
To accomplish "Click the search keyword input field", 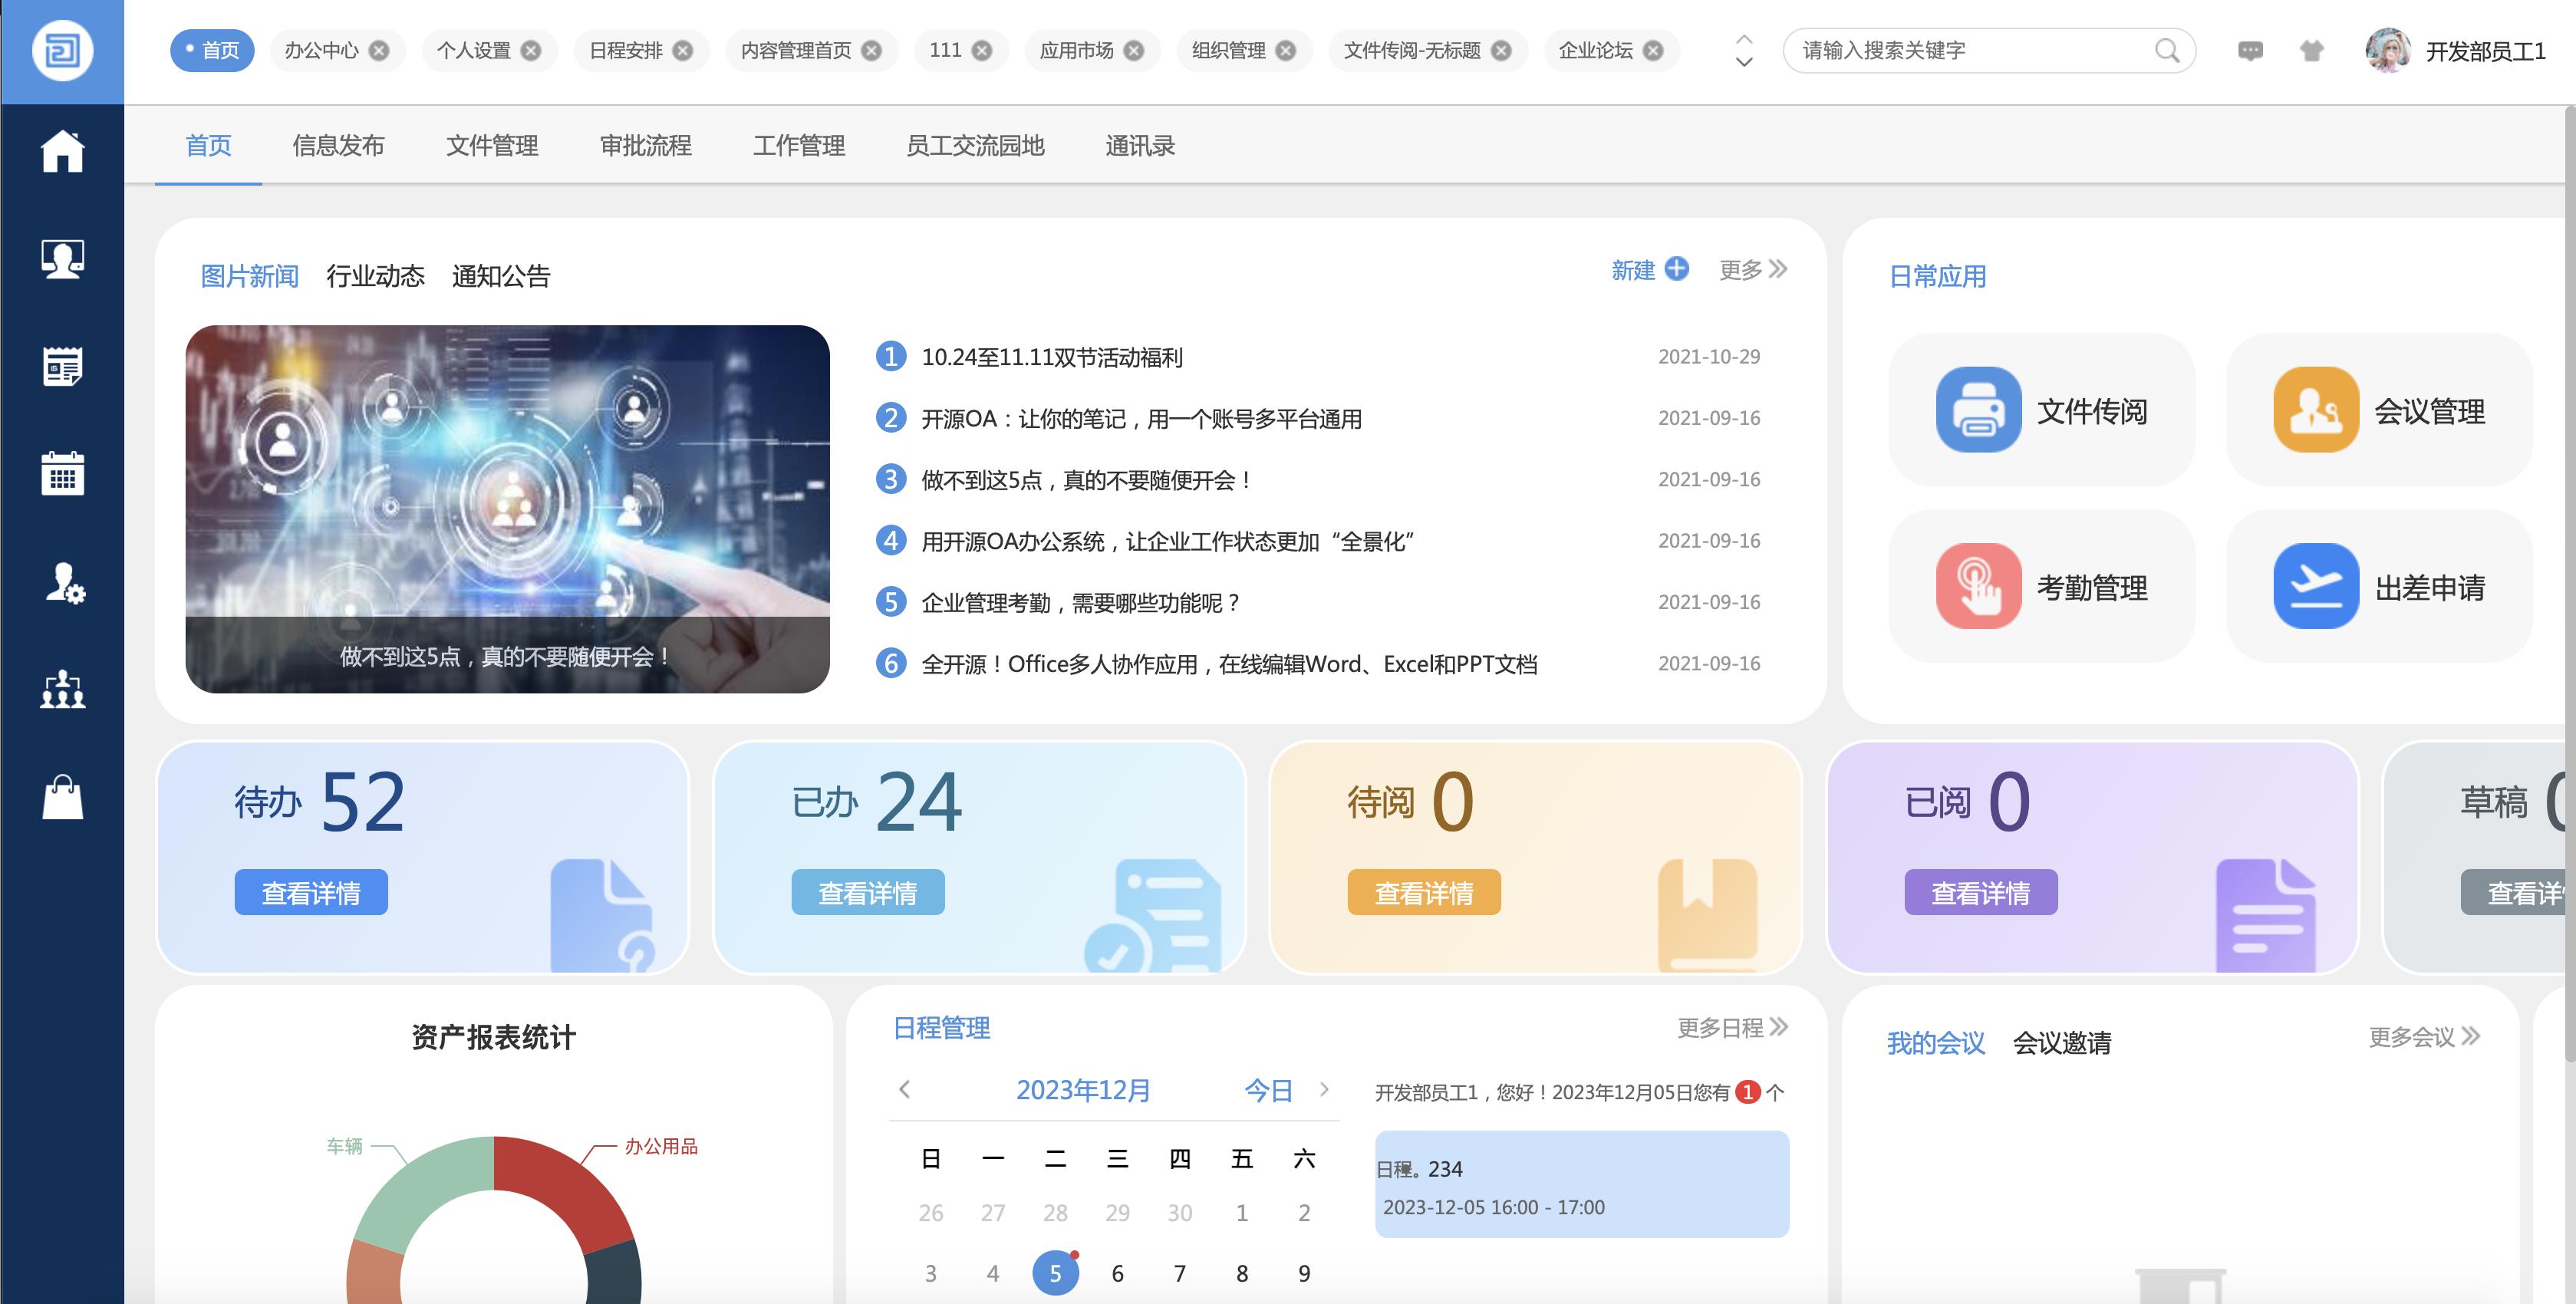I will (x=1970, y=50).
